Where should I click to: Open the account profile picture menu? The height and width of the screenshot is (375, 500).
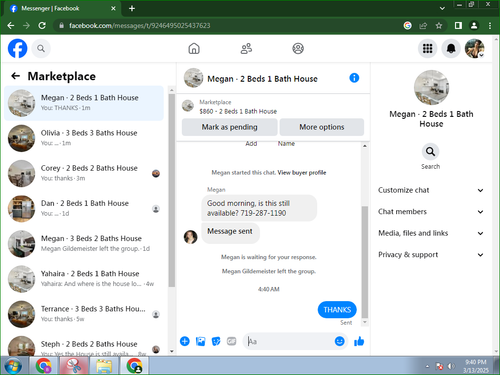point(475,49)
